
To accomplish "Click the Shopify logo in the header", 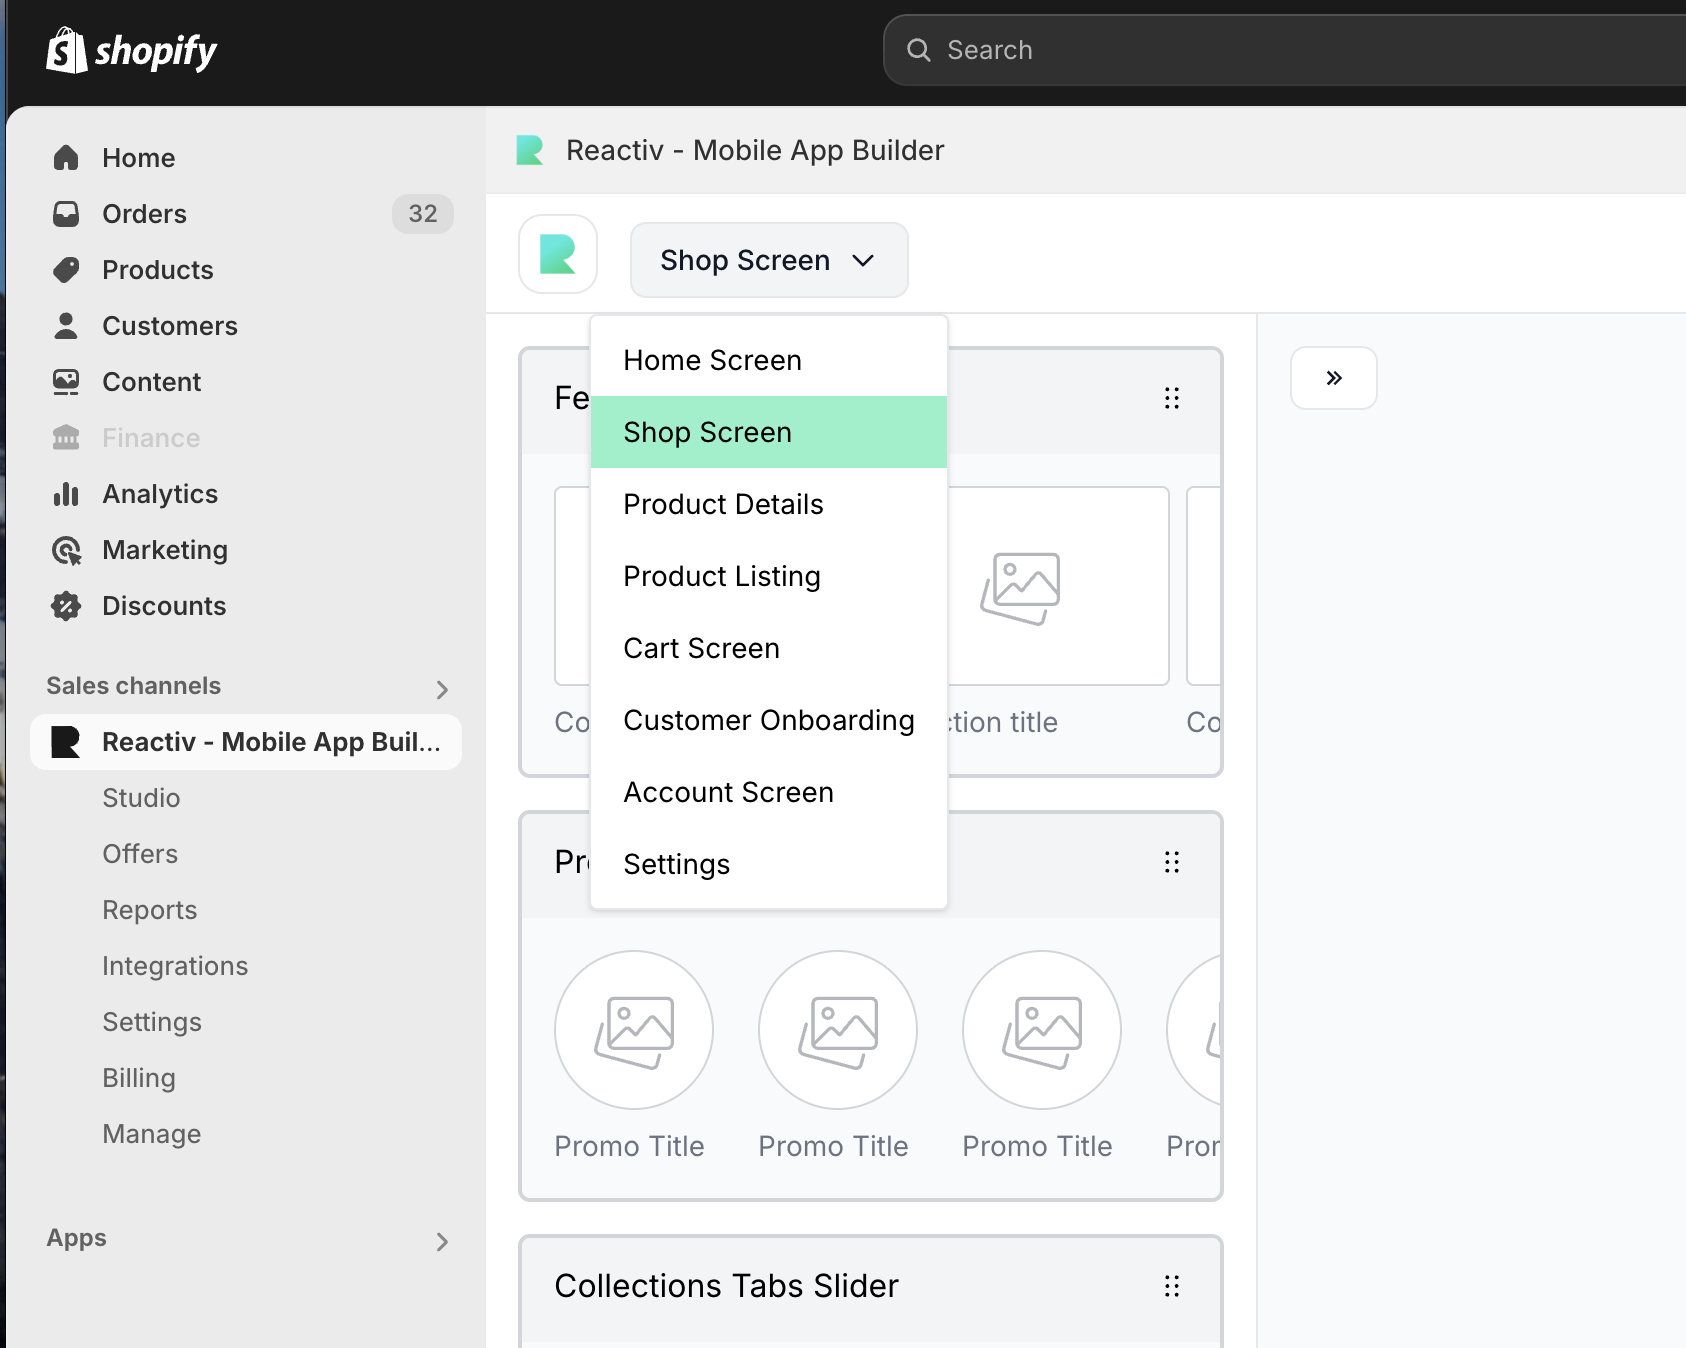I will [x=131, y=51].
